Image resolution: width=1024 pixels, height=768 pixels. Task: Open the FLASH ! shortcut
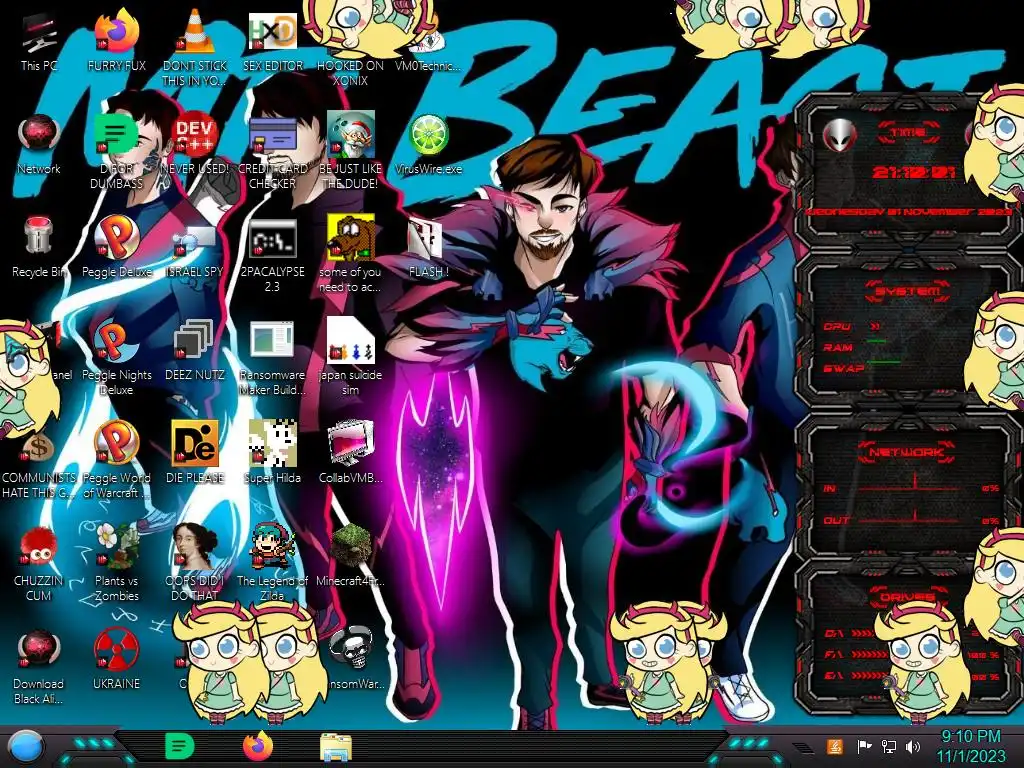[428, 248]
